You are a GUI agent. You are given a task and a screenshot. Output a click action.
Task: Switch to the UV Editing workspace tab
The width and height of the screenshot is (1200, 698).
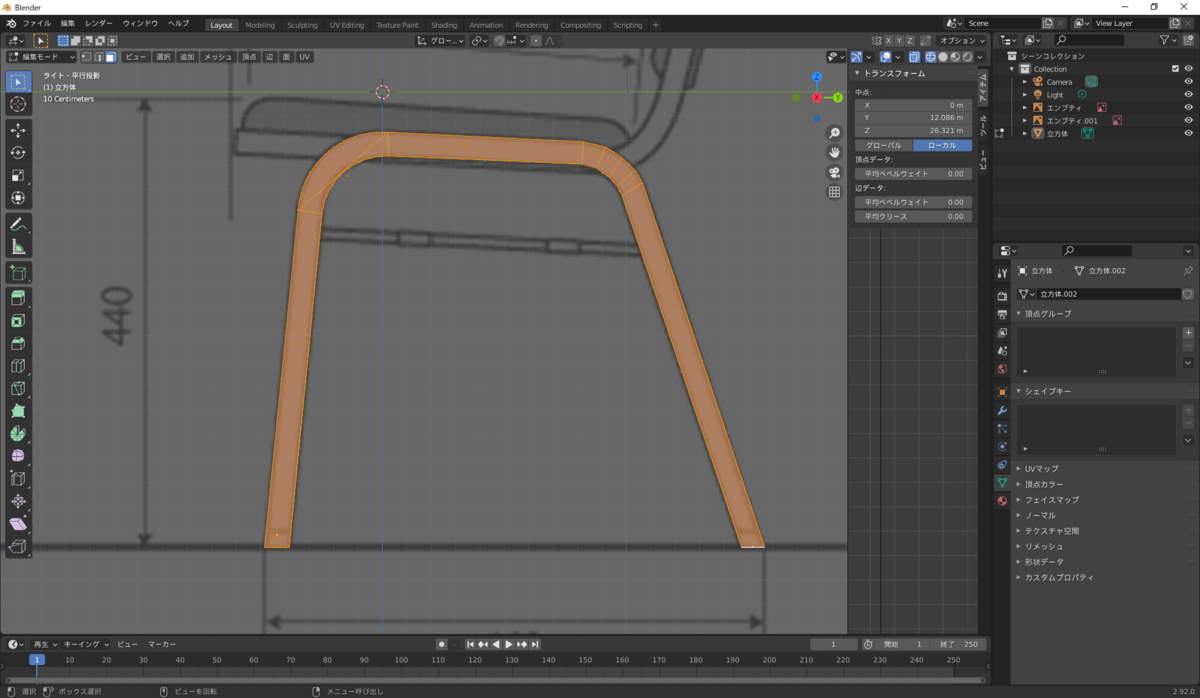(347, 25)
